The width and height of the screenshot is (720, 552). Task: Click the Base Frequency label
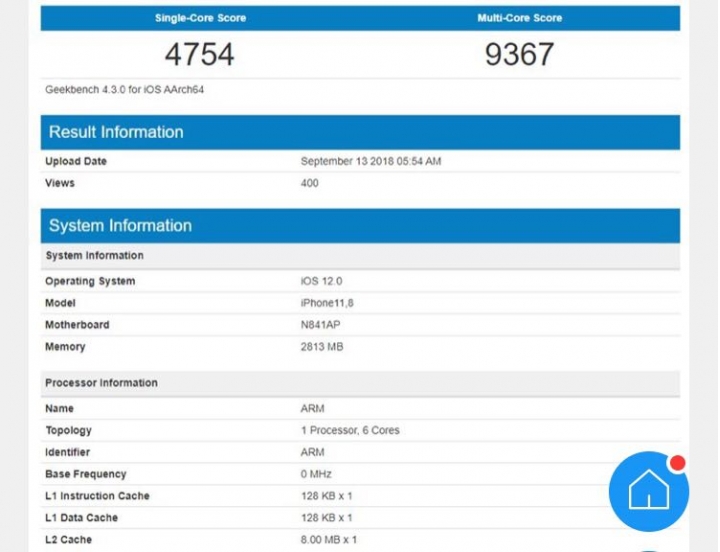point(85,474)
